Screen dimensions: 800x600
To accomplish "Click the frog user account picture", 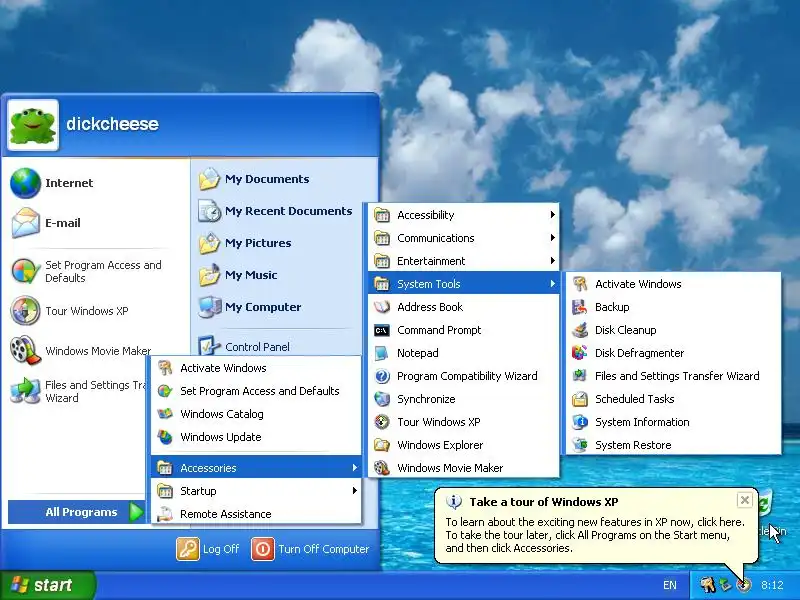I will point(33,125).
